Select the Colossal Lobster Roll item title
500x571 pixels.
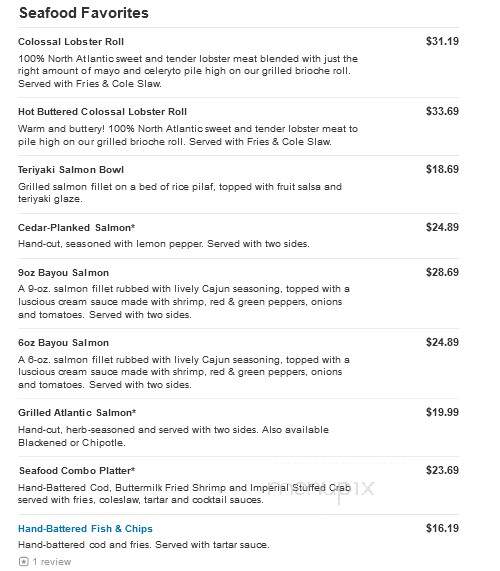coord(71,42)
